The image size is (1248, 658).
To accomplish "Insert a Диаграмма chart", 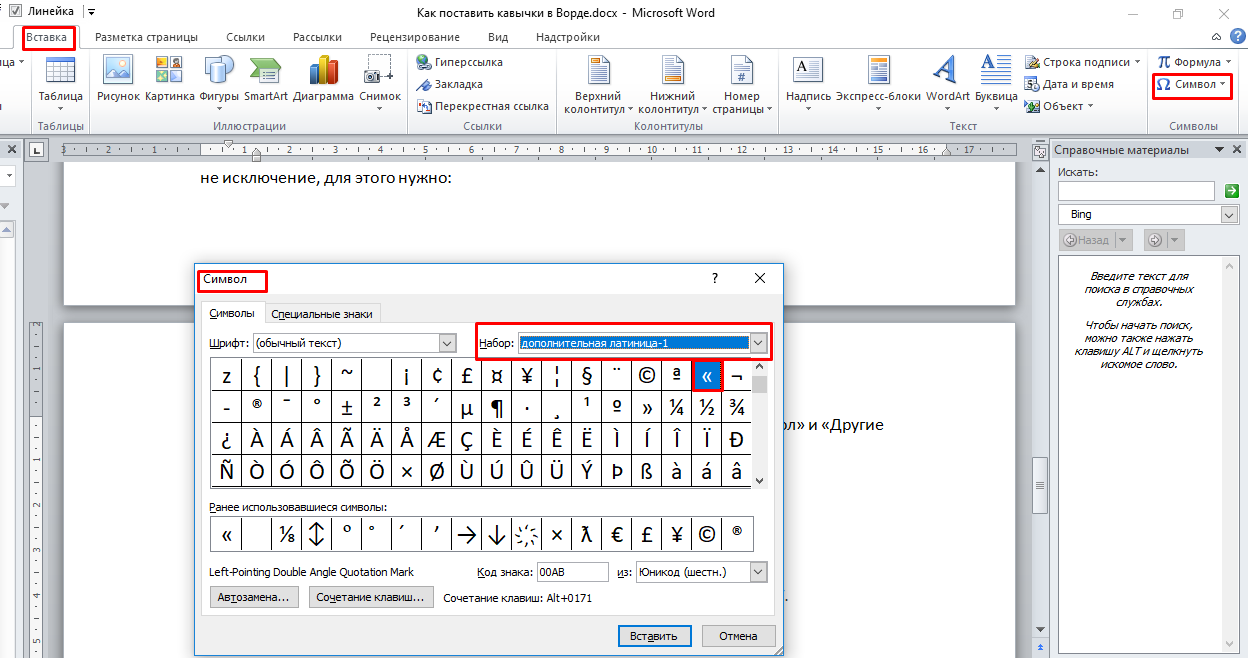I will 323,79.
